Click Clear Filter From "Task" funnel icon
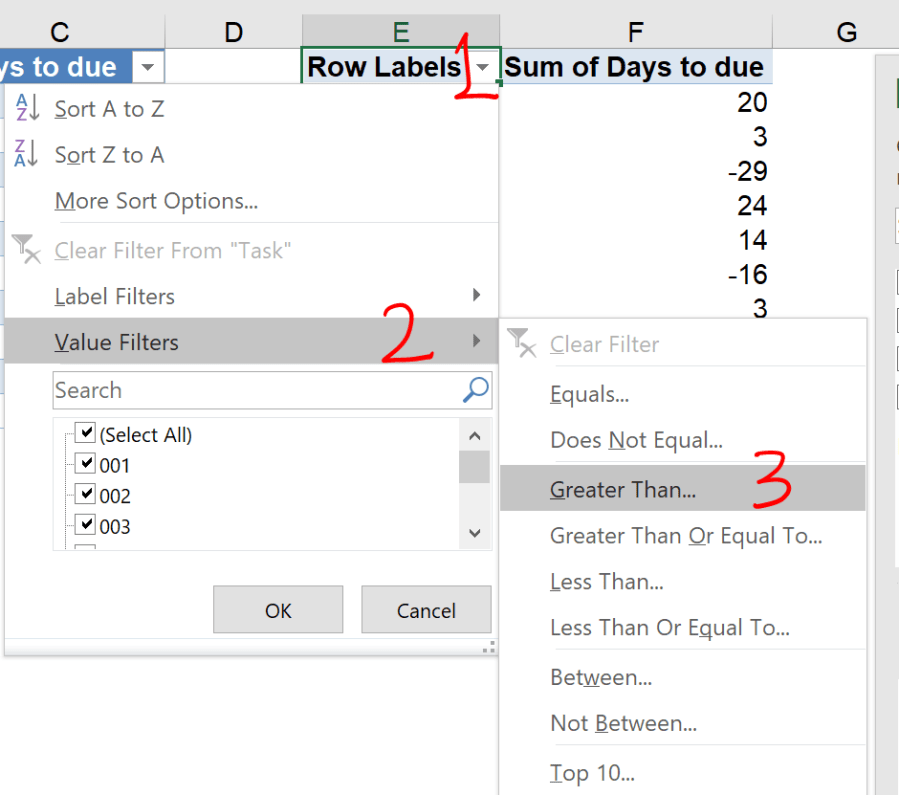 26,249
